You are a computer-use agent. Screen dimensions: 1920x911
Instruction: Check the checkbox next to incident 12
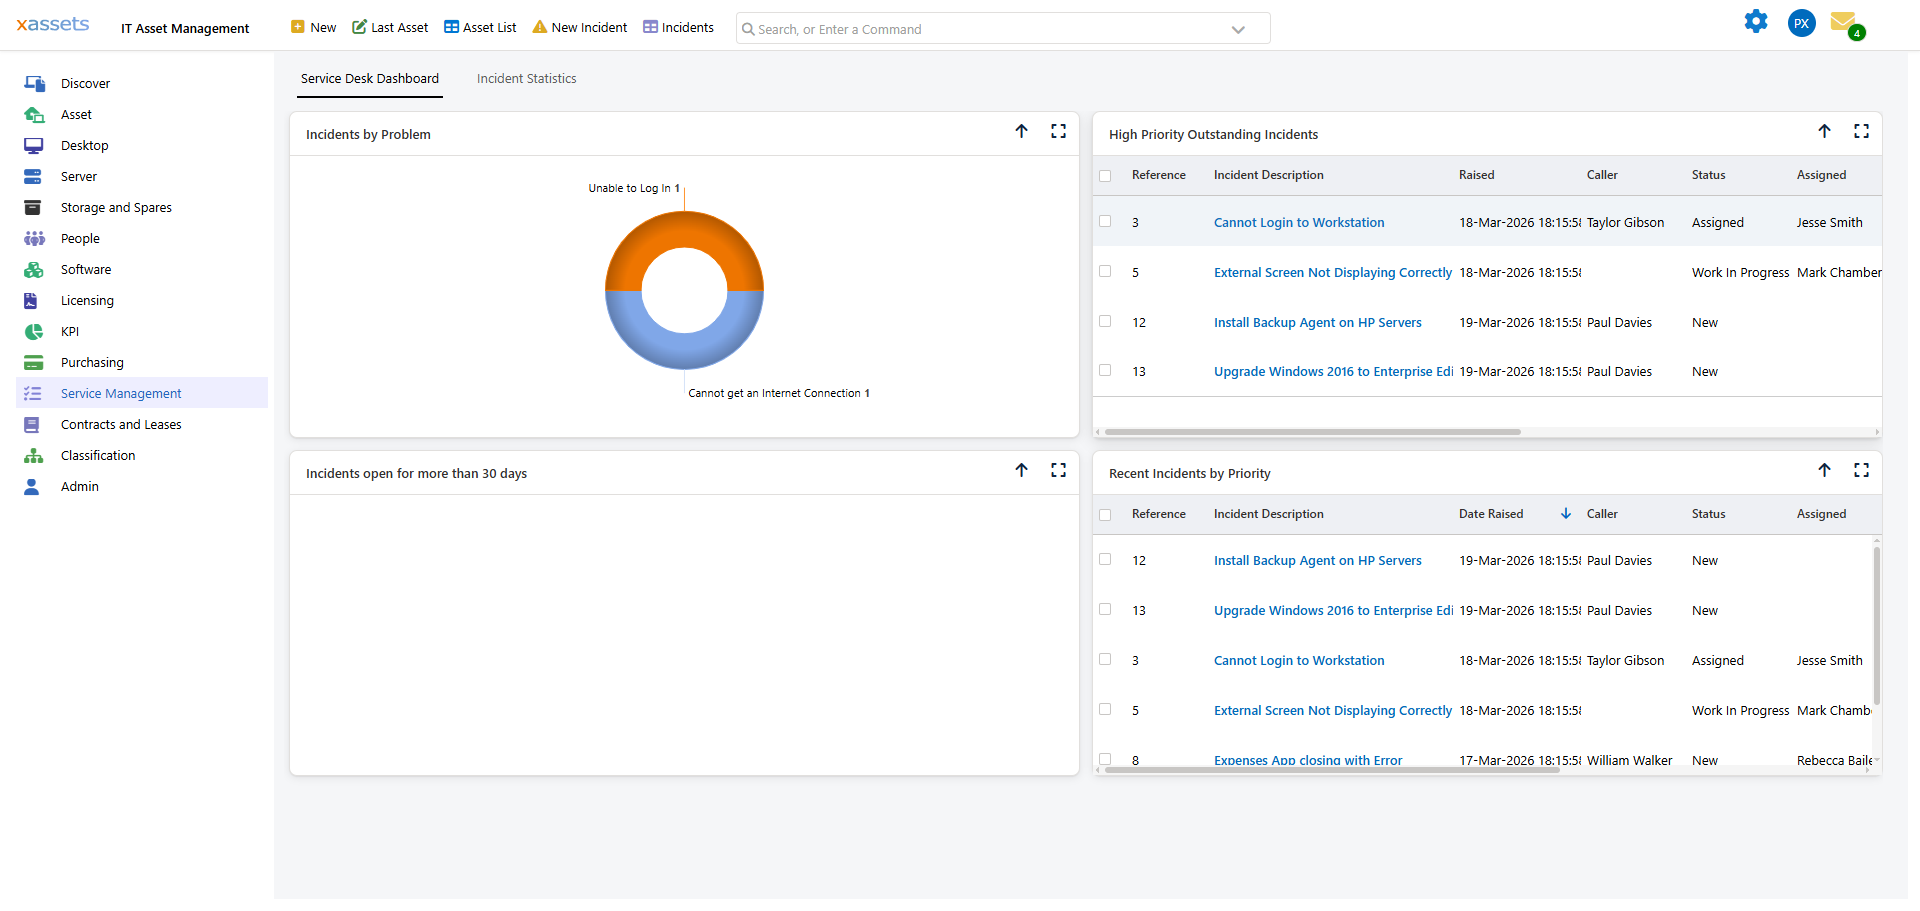tap(1105, 321)
